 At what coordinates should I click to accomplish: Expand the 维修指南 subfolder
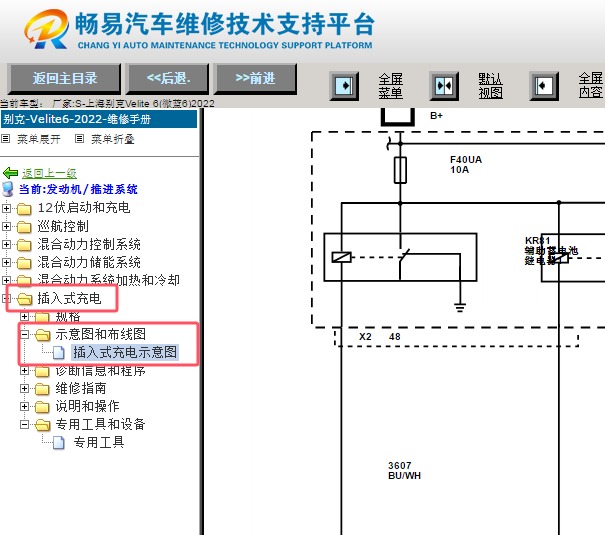[24, 388]
